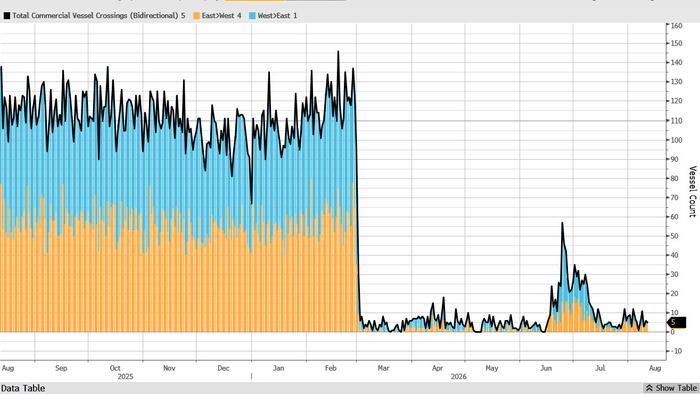Click the 'May' month label on the x-axis
Viewport: 700px width, 394px height.
(492, 368)
